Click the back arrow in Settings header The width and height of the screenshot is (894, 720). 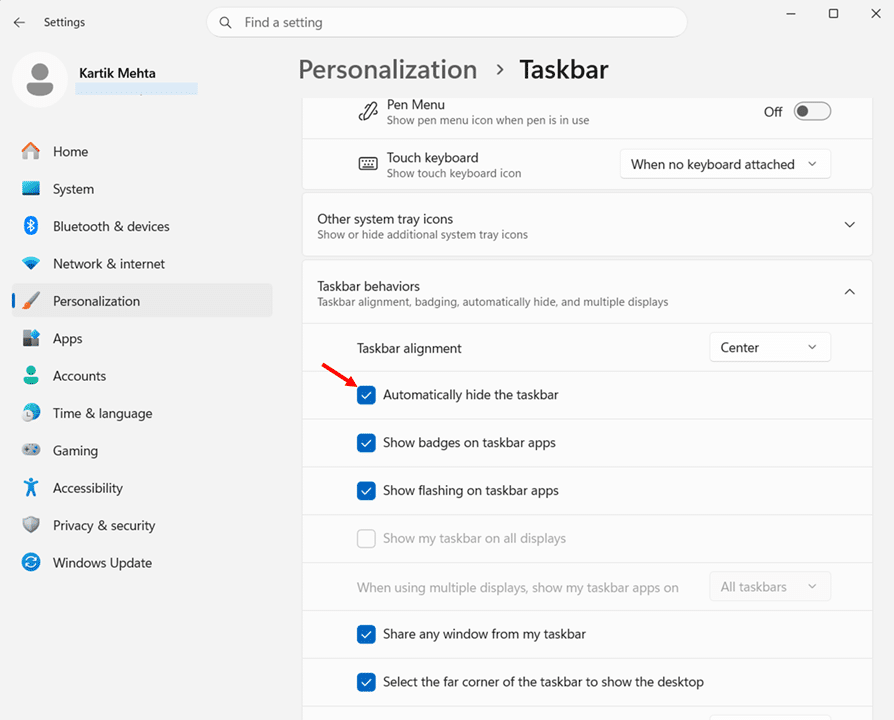pyautogui.click(x=19, y=22)
